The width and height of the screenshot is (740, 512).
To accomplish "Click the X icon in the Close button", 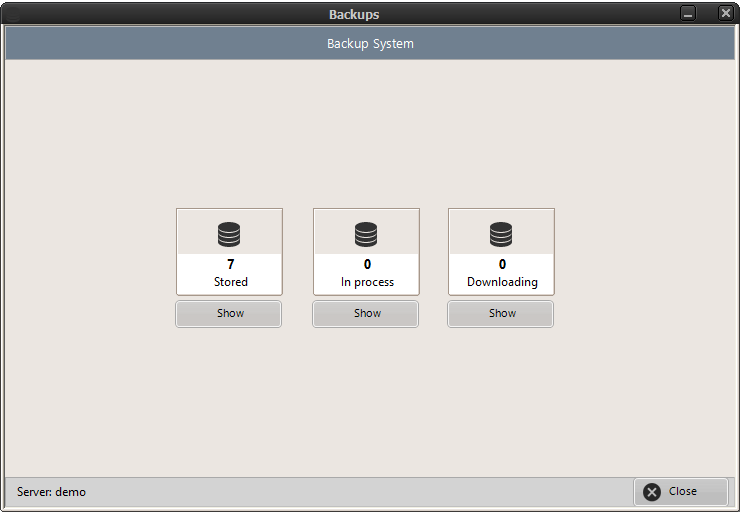I will 652,492.
